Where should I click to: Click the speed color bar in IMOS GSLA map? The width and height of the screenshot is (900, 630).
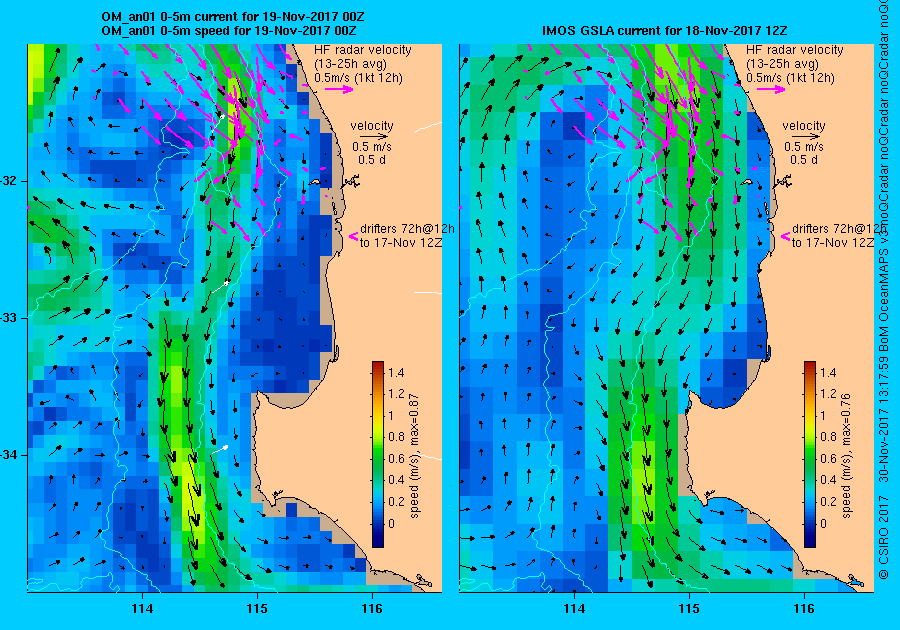pyautogui.click(x=810, y=454)
